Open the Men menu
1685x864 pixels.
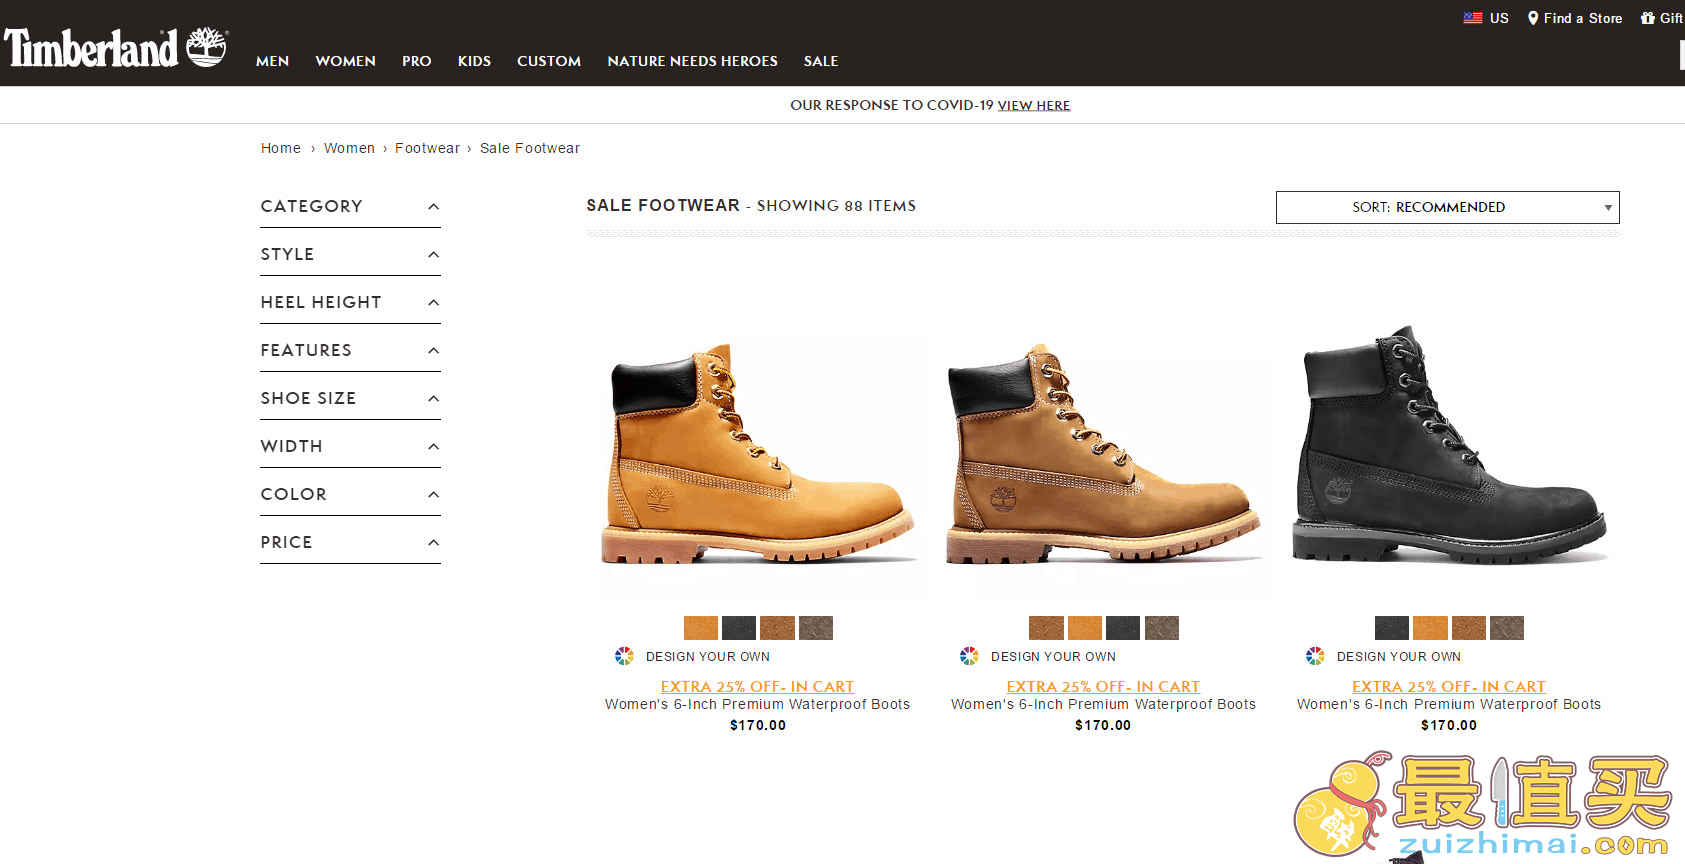tap(272, 61)
